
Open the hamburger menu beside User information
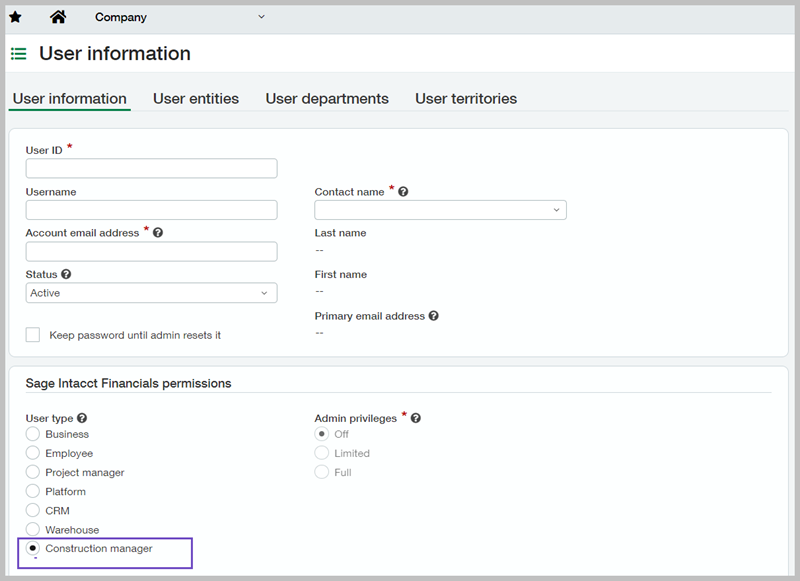(x=18, y=54)
